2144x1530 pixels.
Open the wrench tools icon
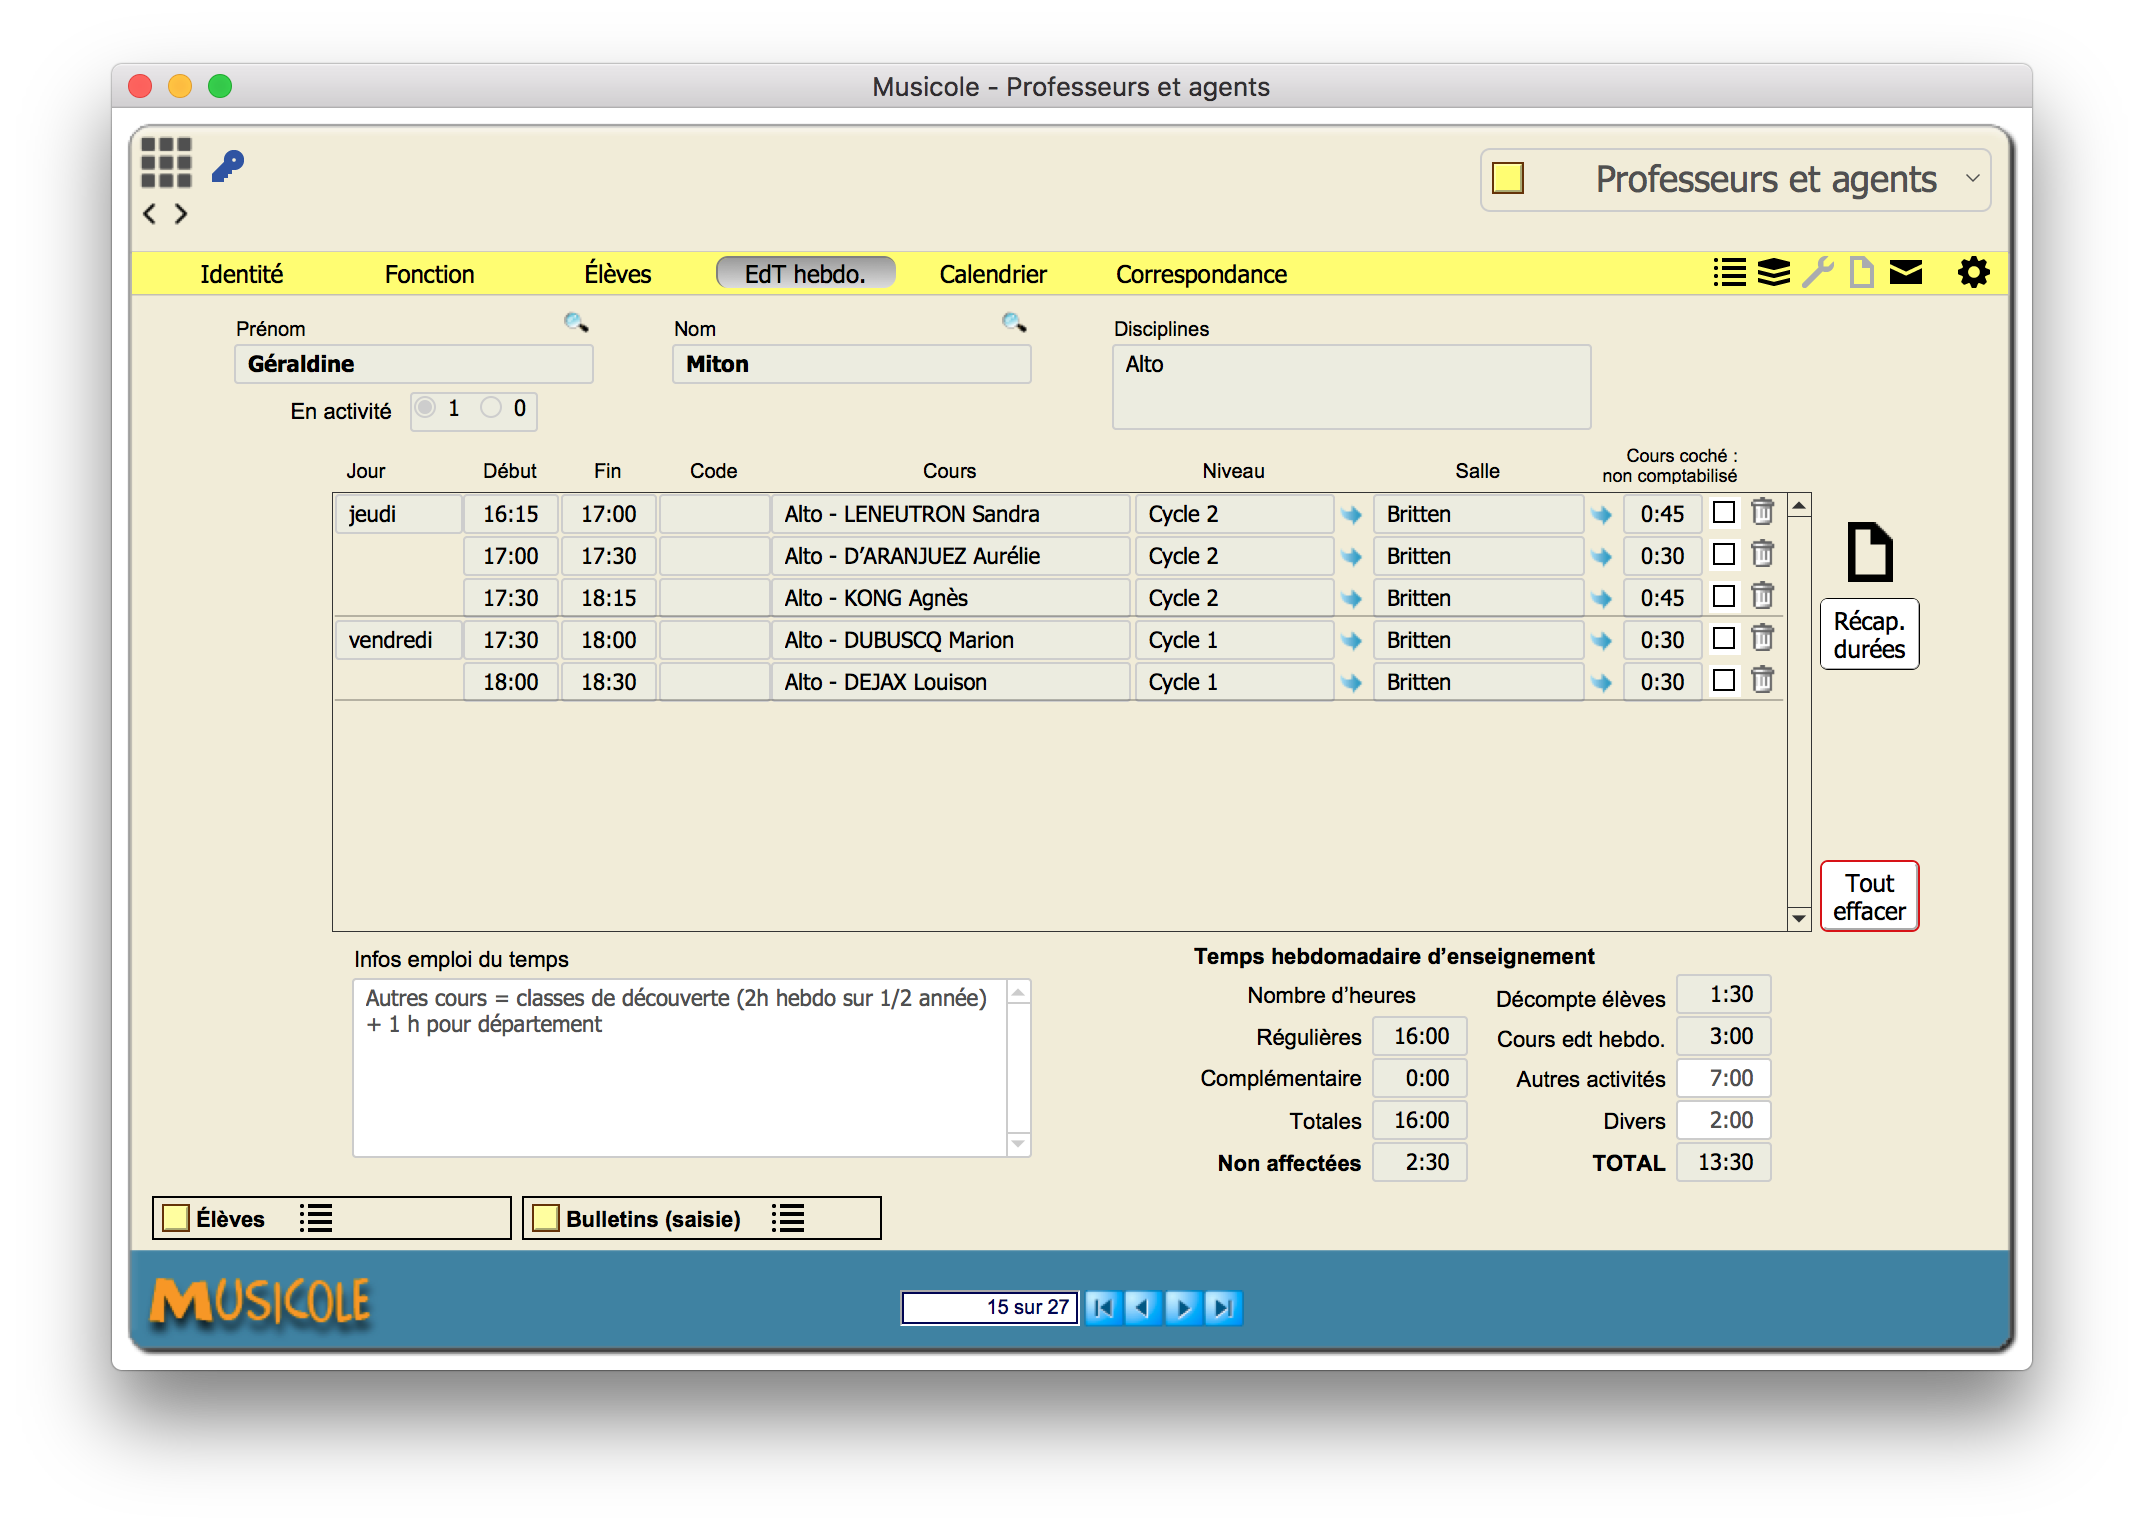click(x=1818, y=273)
